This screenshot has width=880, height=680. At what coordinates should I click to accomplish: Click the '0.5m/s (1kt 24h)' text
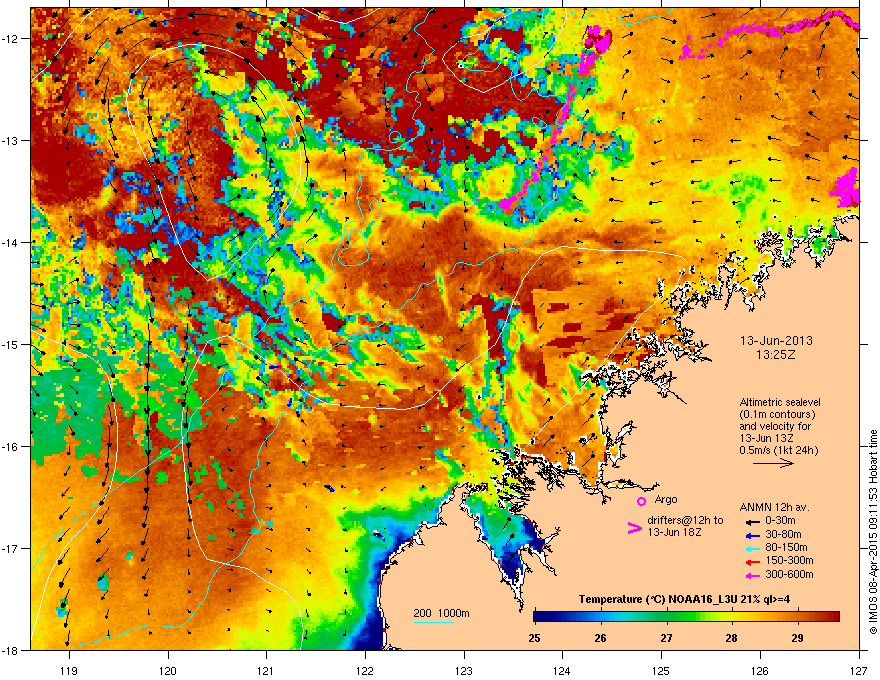point(778,451)
